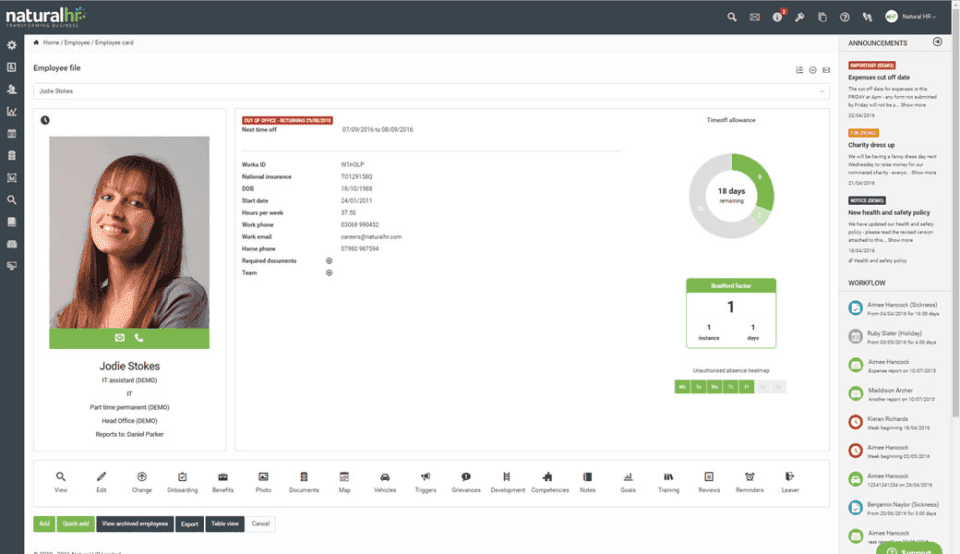Click the View archived employees button
This screenshot has width=960, height=554.
[135, 524]
